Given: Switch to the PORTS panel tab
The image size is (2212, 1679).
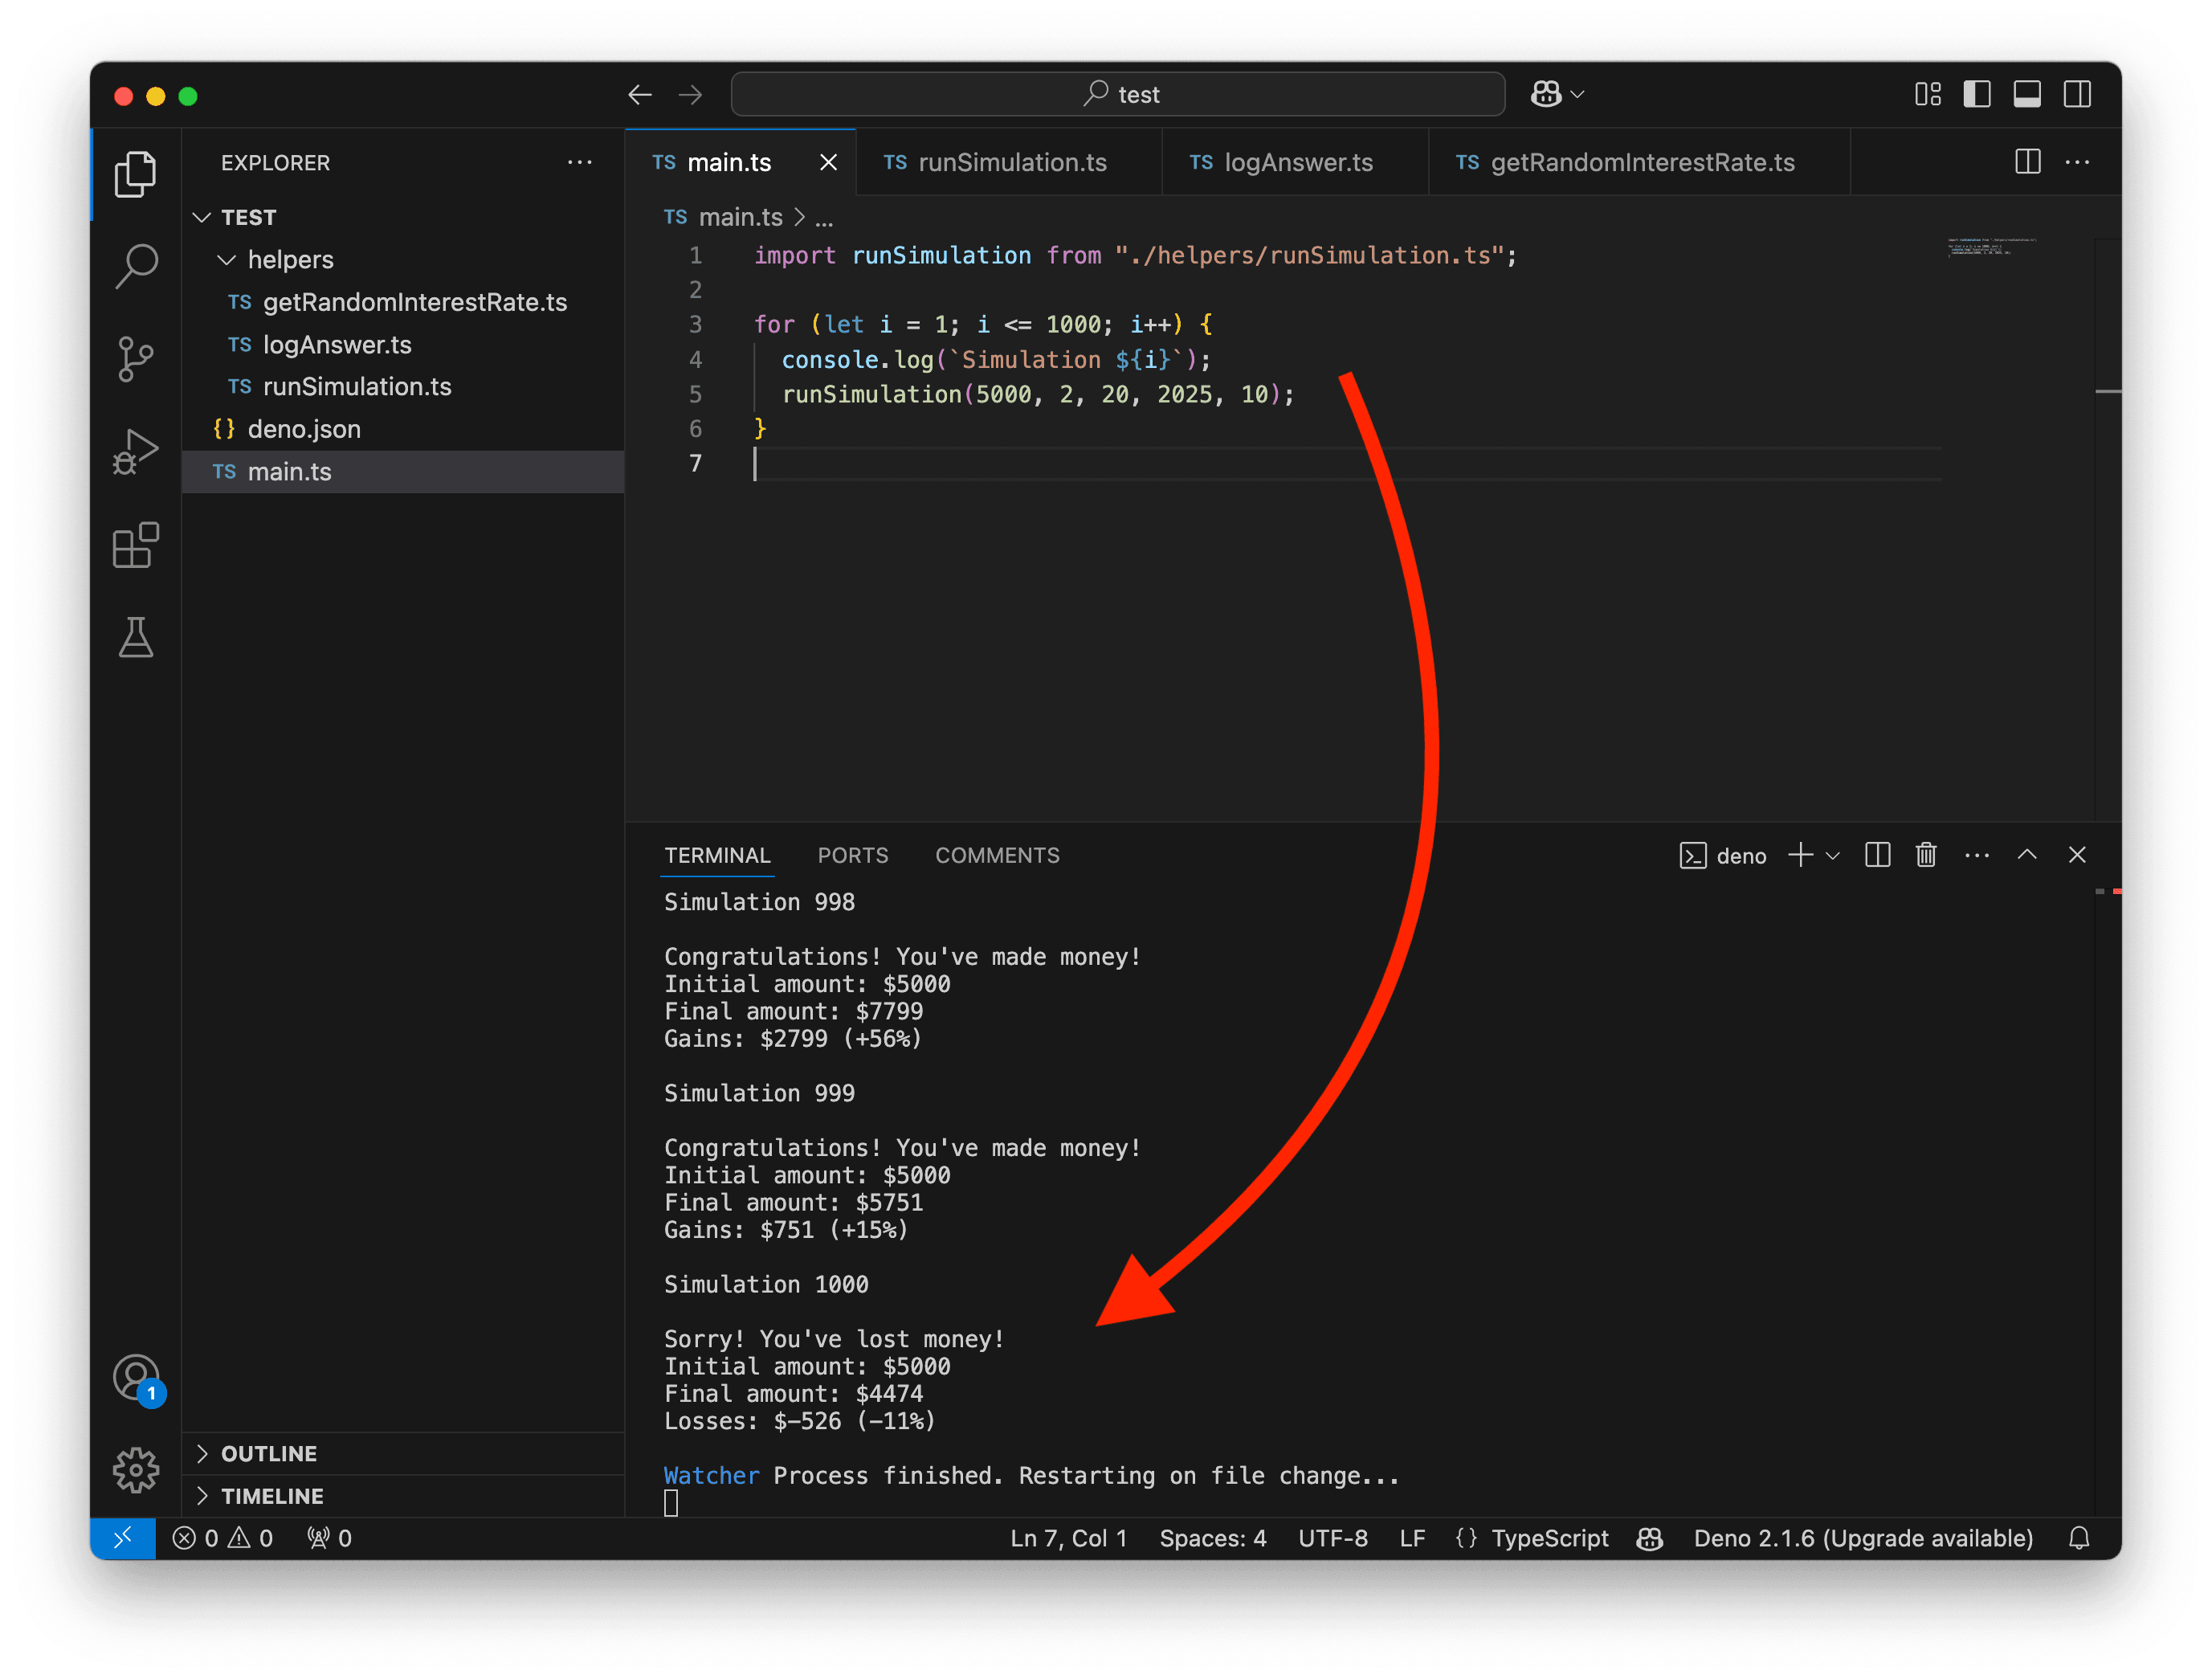Looking at the screenshot, I should [x=853, y=856].
